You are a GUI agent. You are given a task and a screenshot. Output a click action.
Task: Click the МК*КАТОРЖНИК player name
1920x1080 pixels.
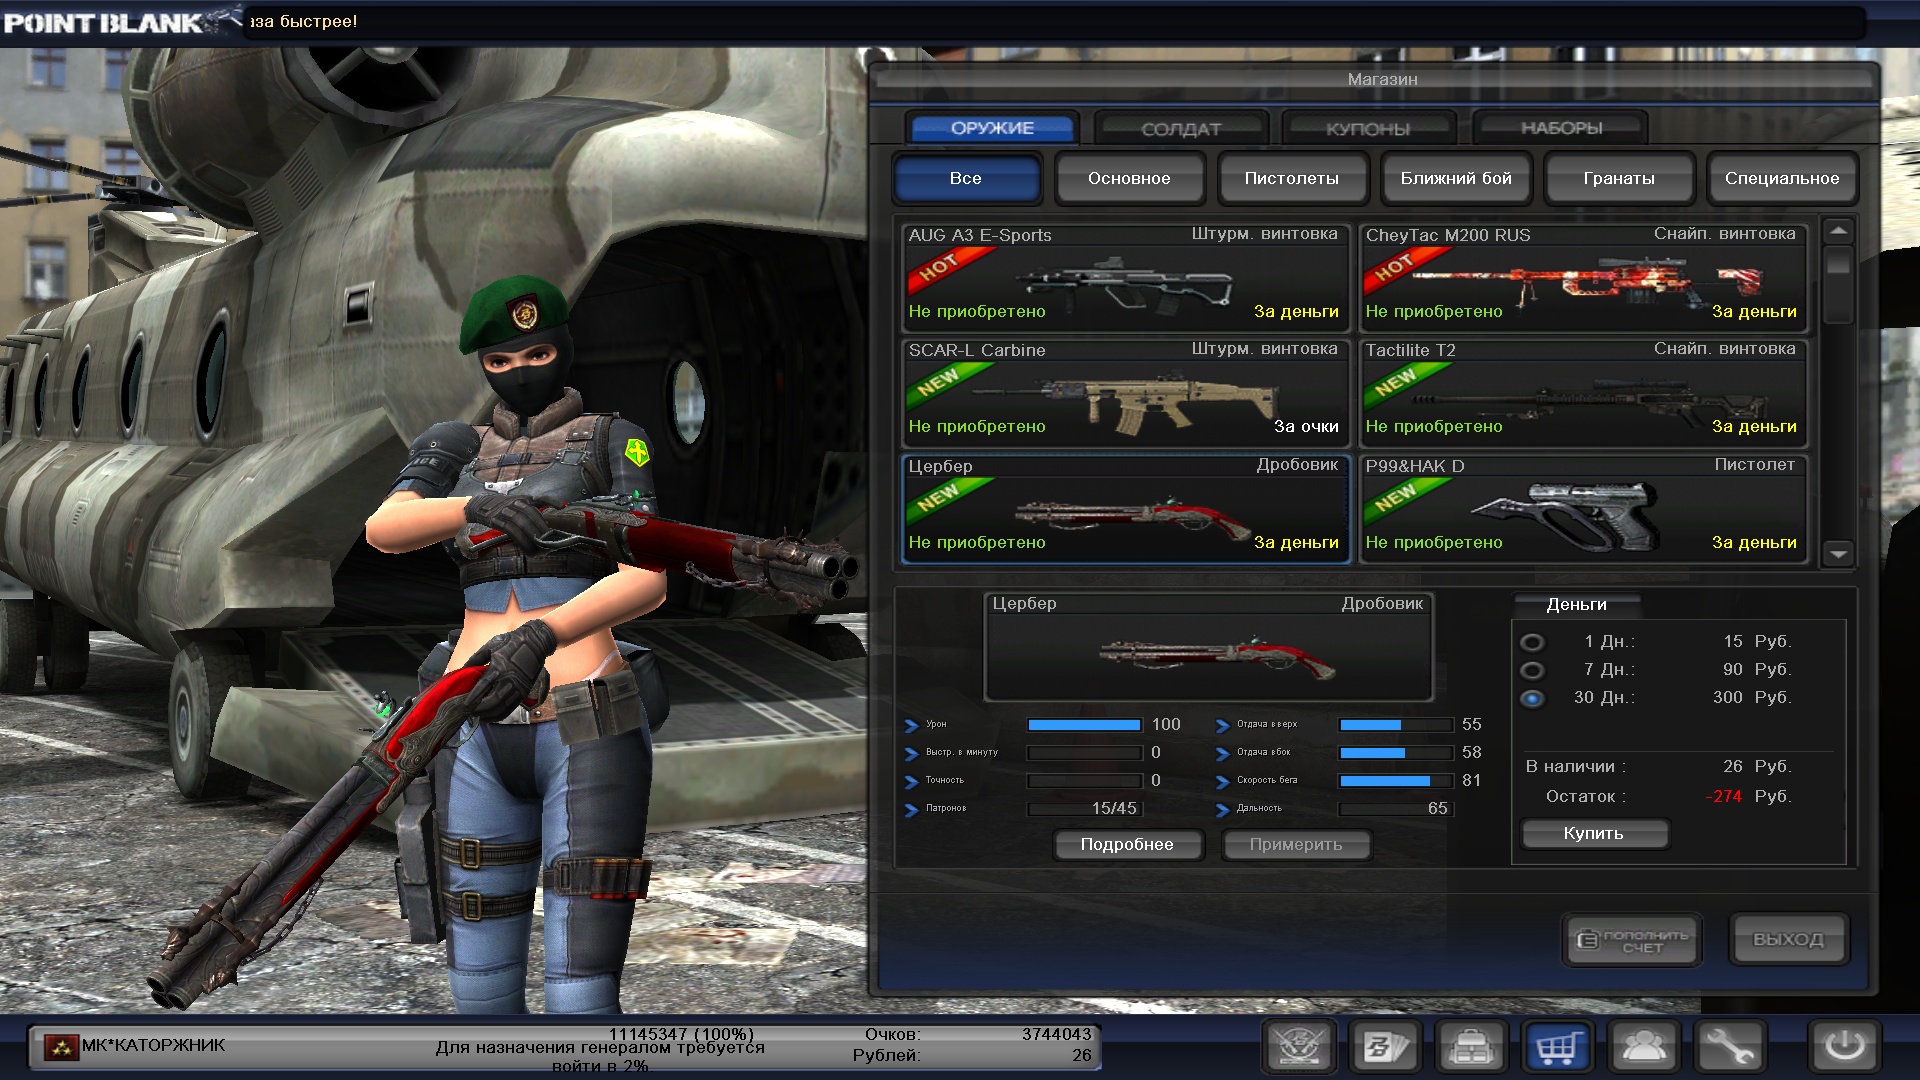click(x=153, y=1045)
